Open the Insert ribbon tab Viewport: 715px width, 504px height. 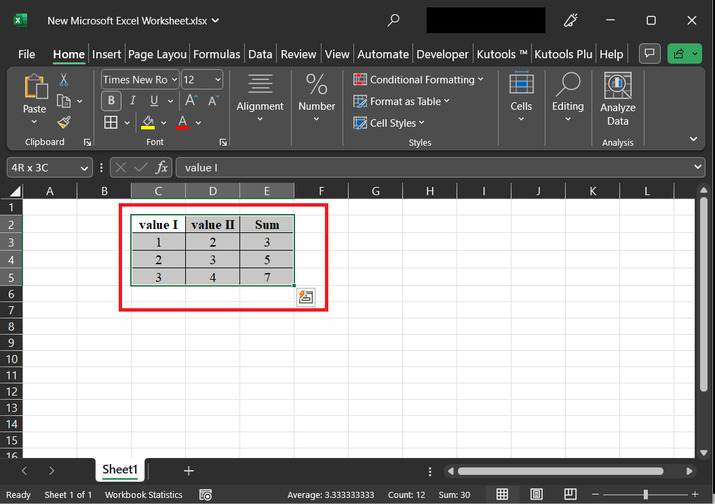tap(106, 54)
